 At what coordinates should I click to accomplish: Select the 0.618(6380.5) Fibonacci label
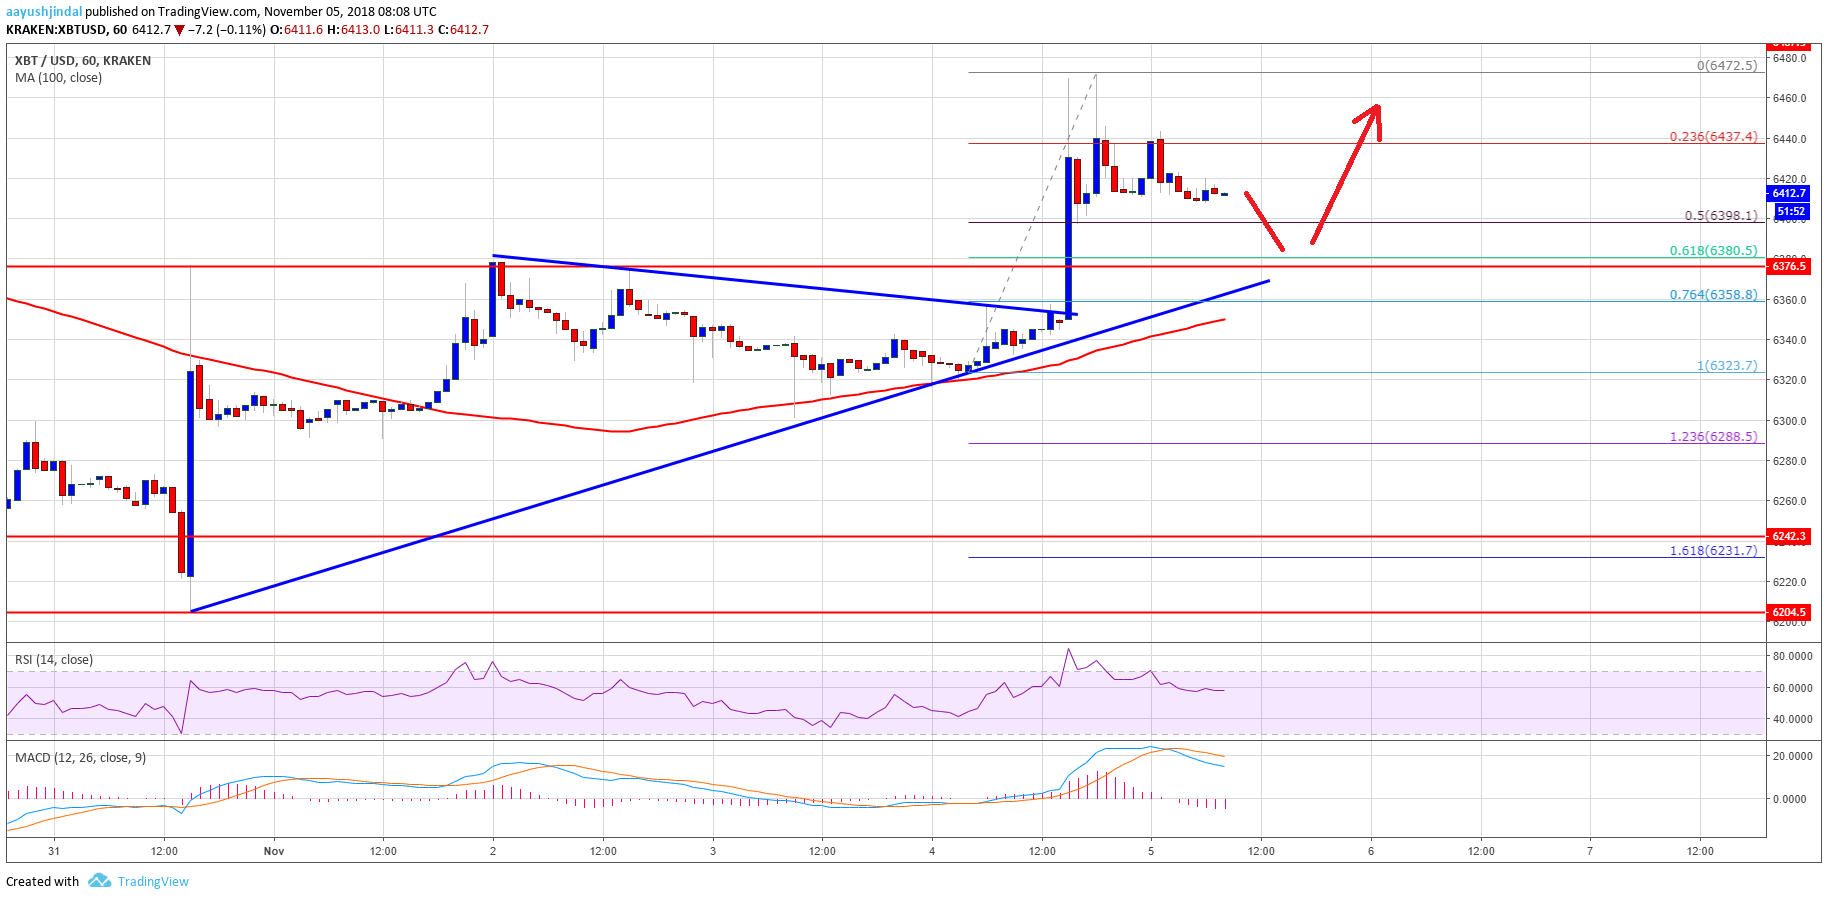pyautogui.click(x=1713, y=252)
